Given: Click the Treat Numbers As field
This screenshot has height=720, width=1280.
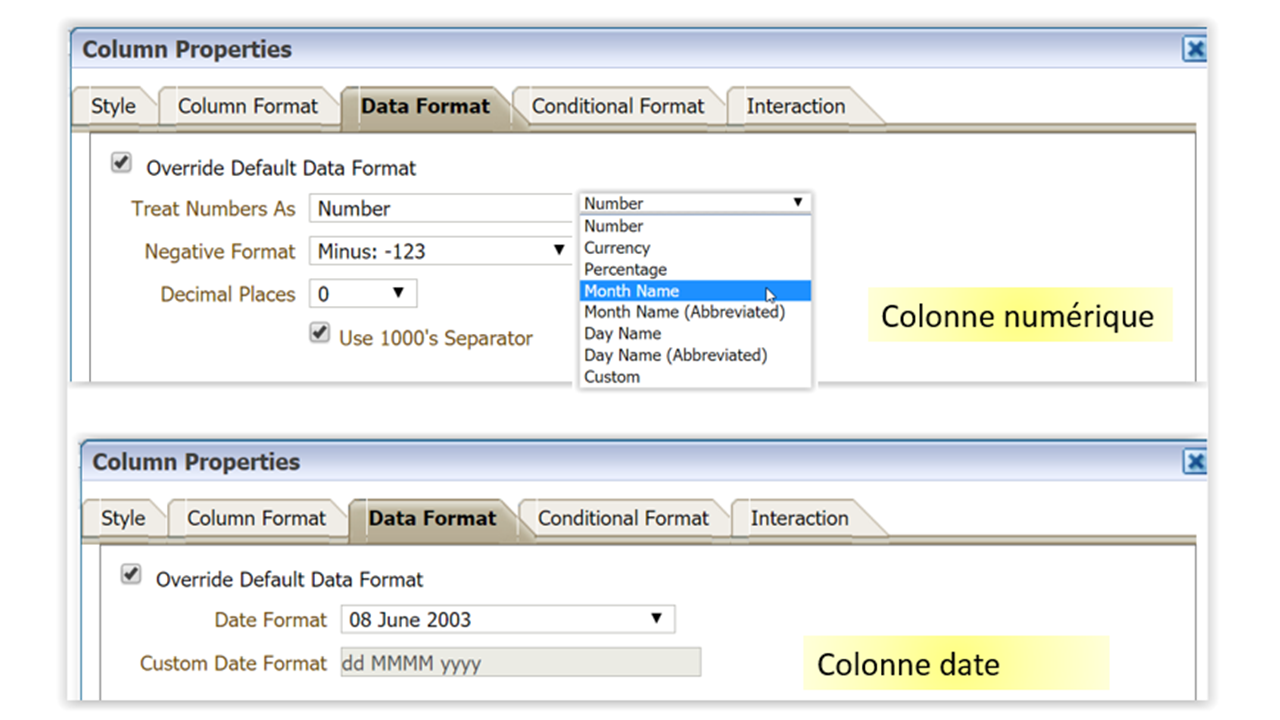Looking at the screenshot, I should pyautogui.click(x=442, y=209).
